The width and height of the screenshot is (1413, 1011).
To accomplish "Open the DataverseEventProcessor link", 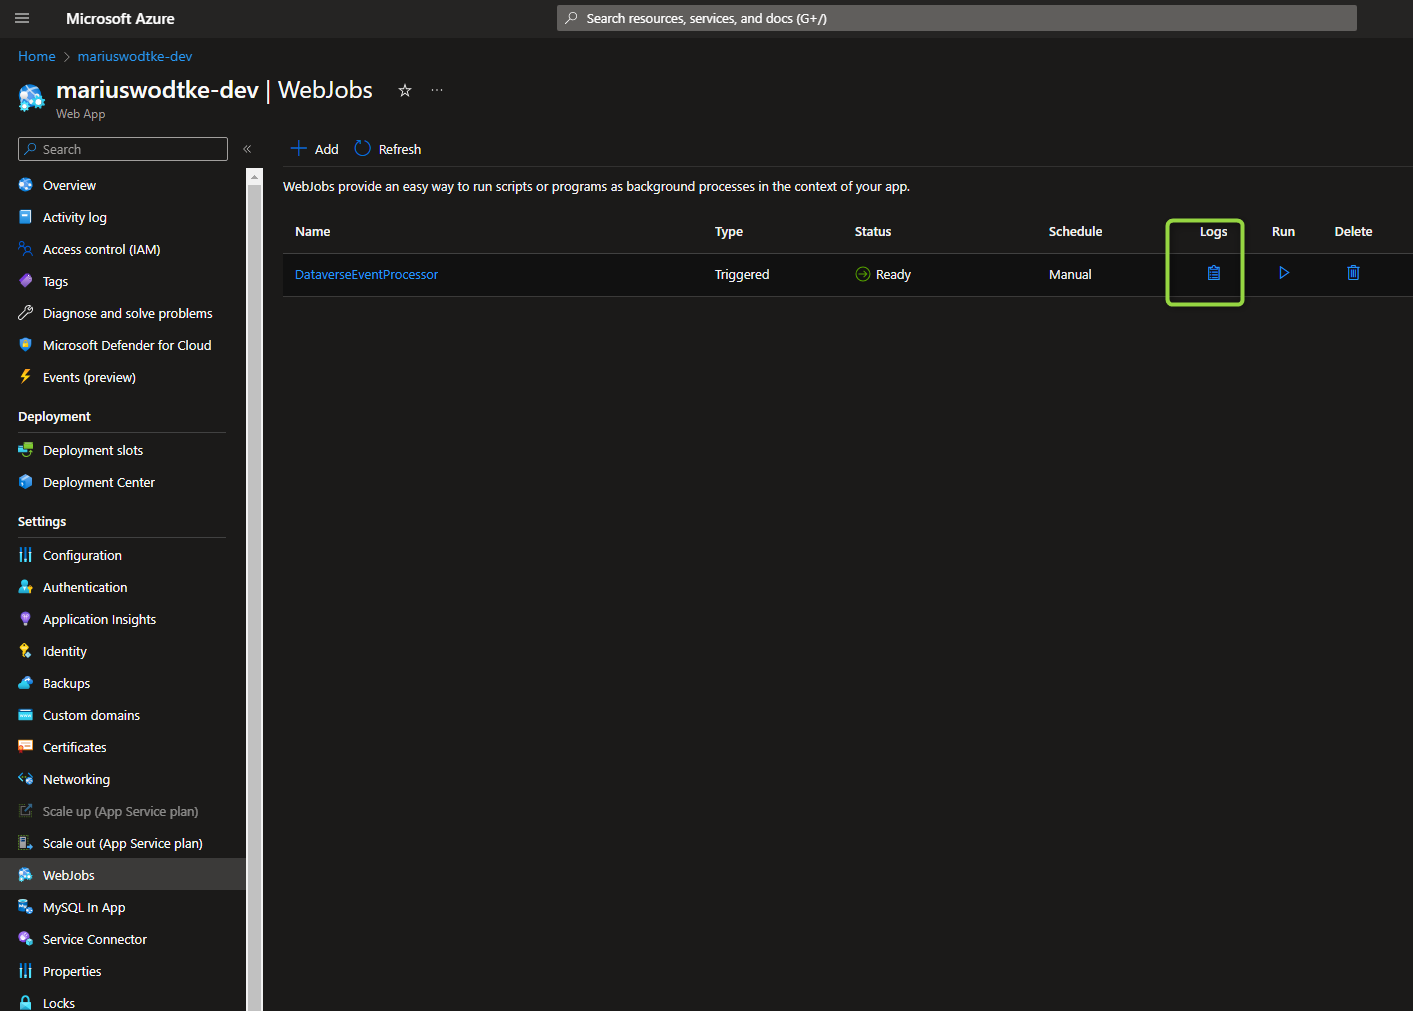I will [x=366, y=275].
